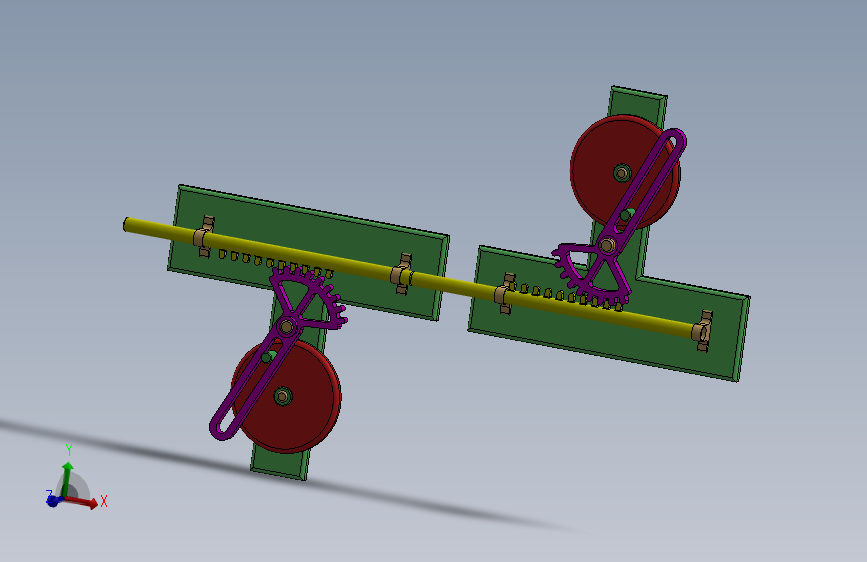The width and height of the screenshot is (867, 562).
Task: Click the green Y axis arrow of triad
Action: (x=67, y=478)
